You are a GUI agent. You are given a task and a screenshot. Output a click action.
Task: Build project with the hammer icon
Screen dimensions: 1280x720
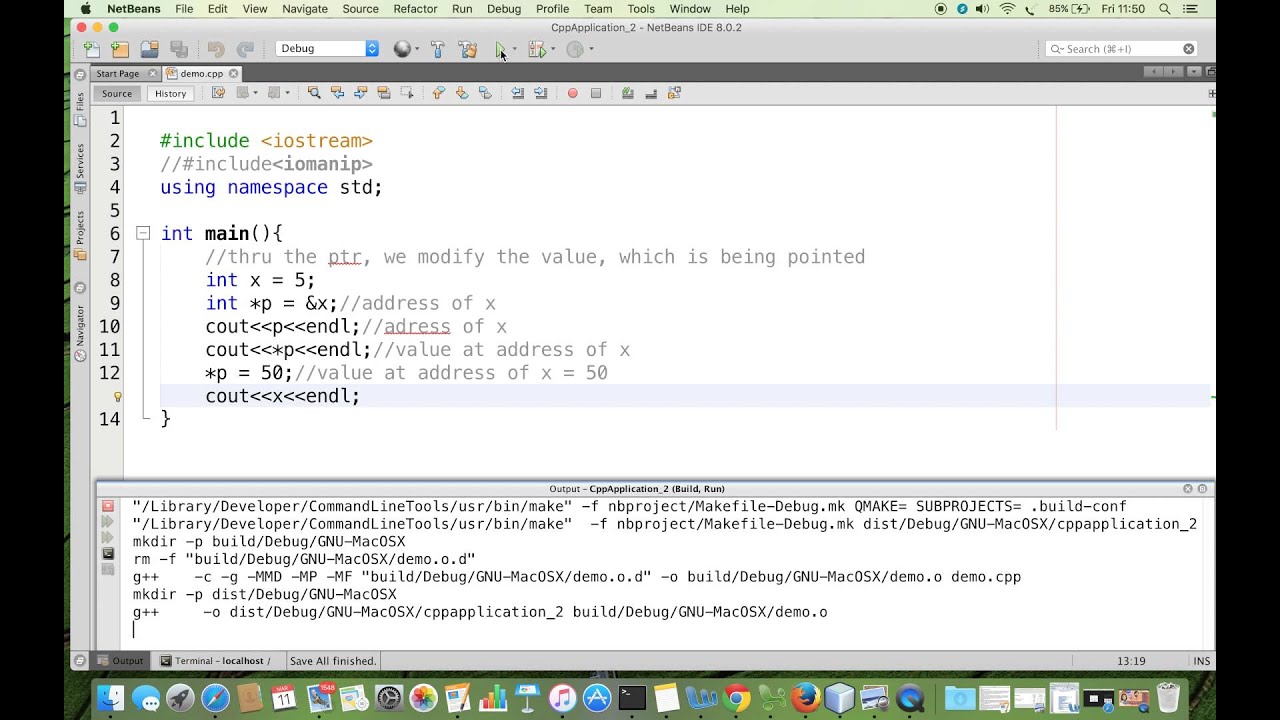pyautogui.click(x=437, y=49)
